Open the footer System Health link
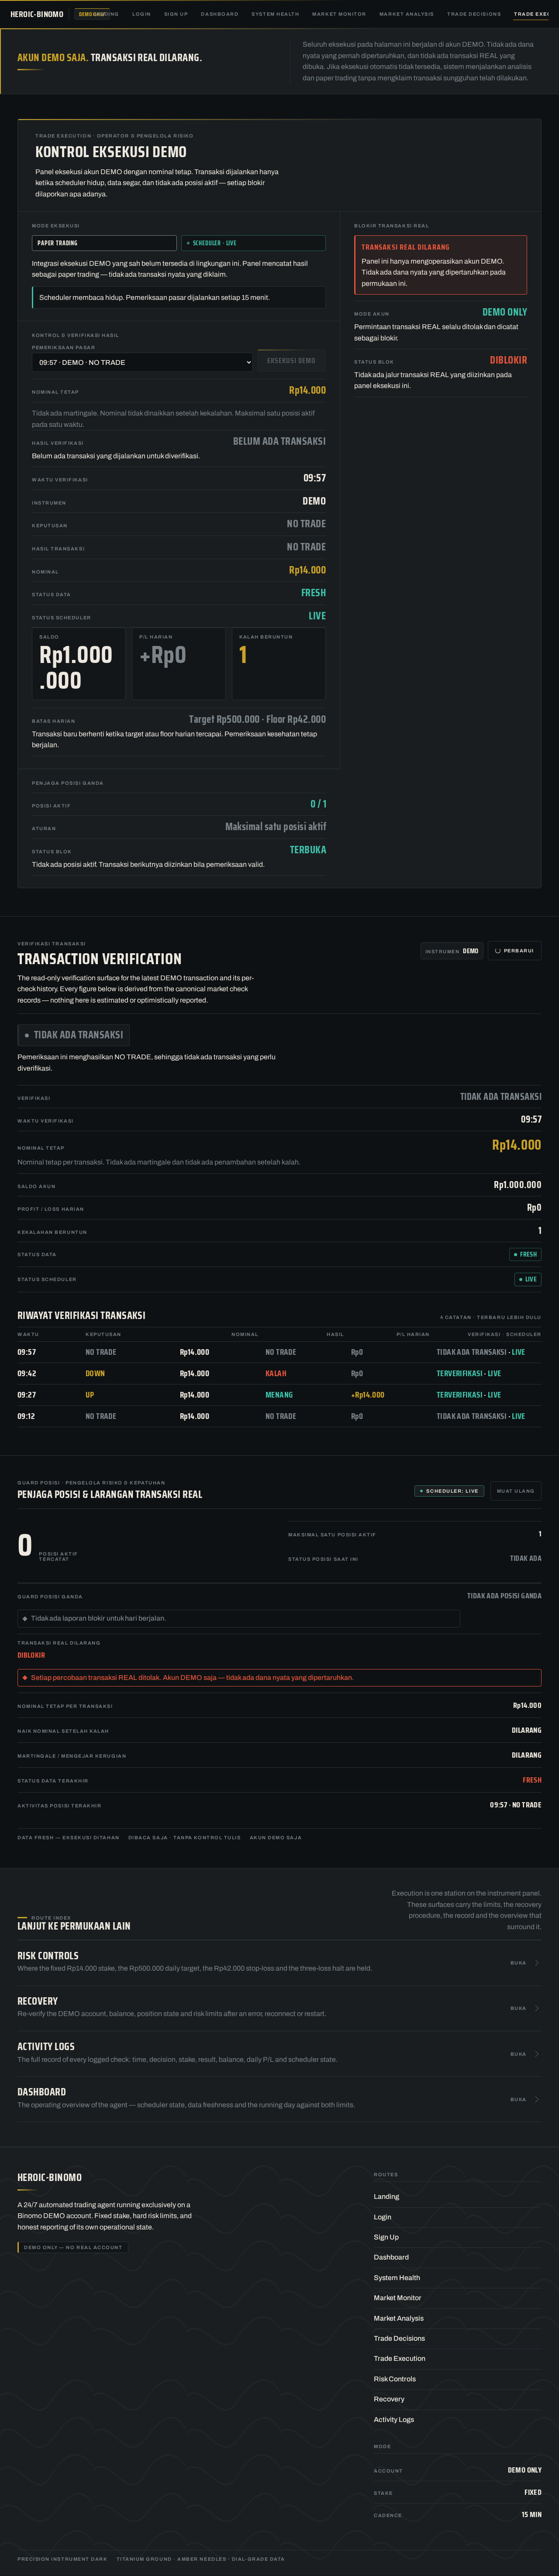This screenshot has width=559, height=2576. pyautogui.click(x=397, y=2278)
